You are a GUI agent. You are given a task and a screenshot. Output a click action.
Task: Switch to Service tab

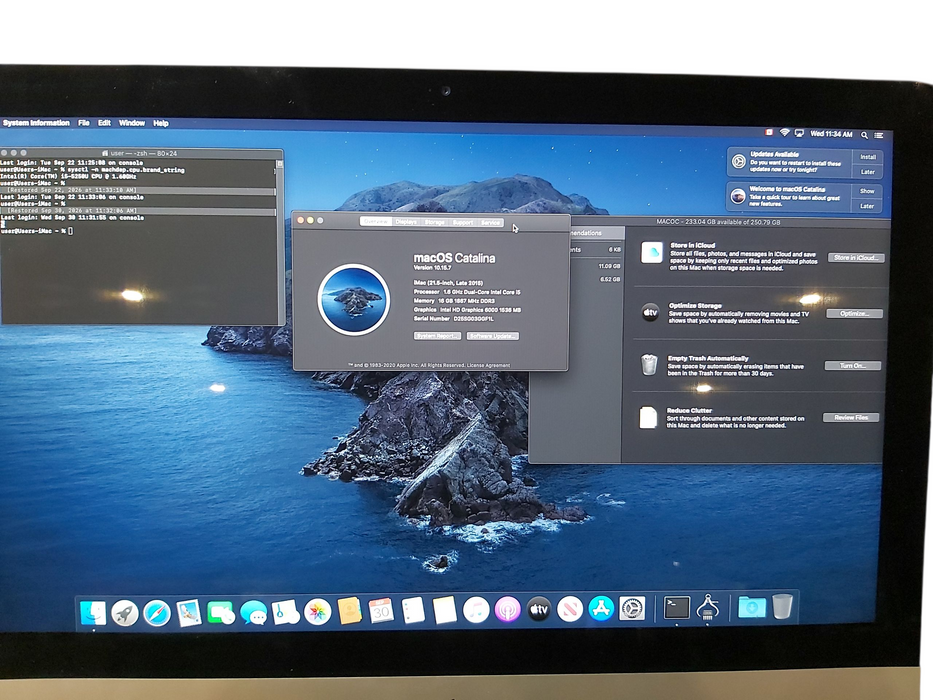click(x=490, y=223)
